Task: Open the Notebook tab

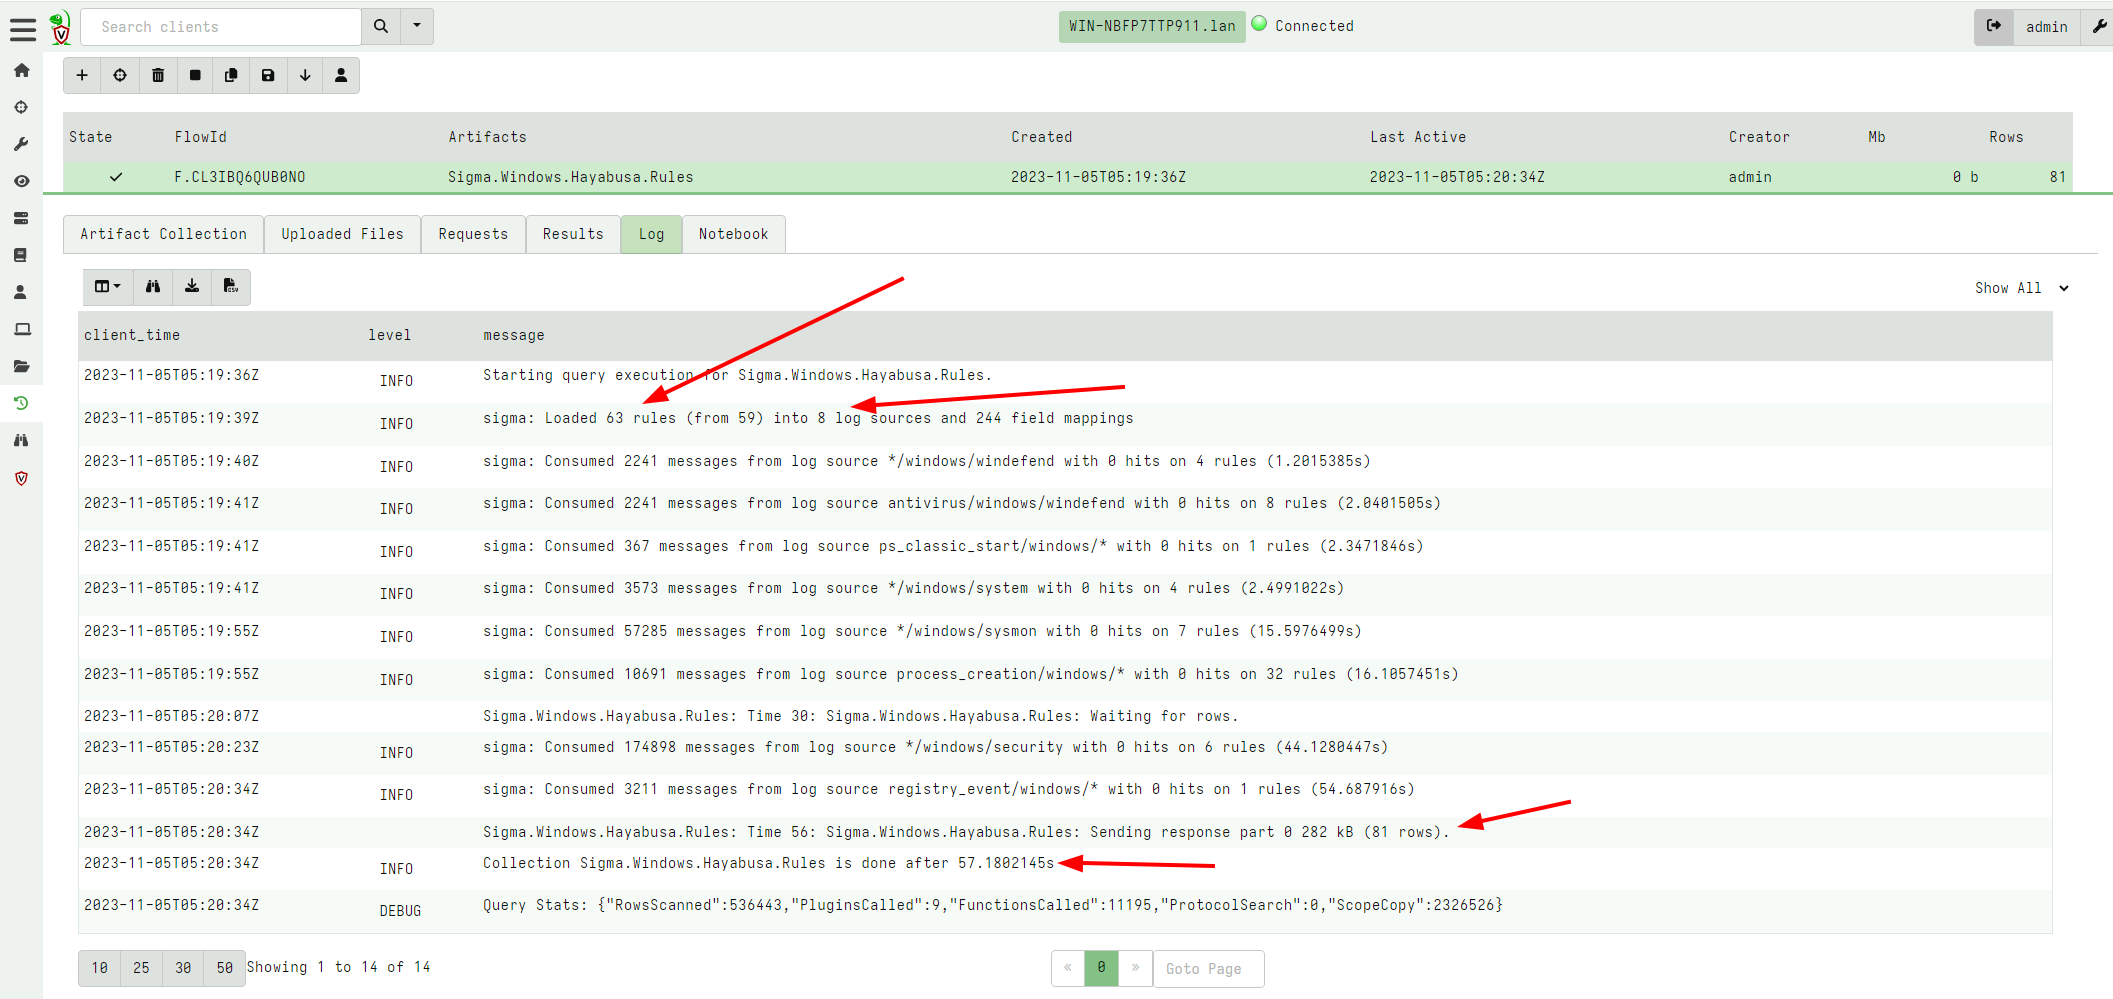Action: coord(733,234)
